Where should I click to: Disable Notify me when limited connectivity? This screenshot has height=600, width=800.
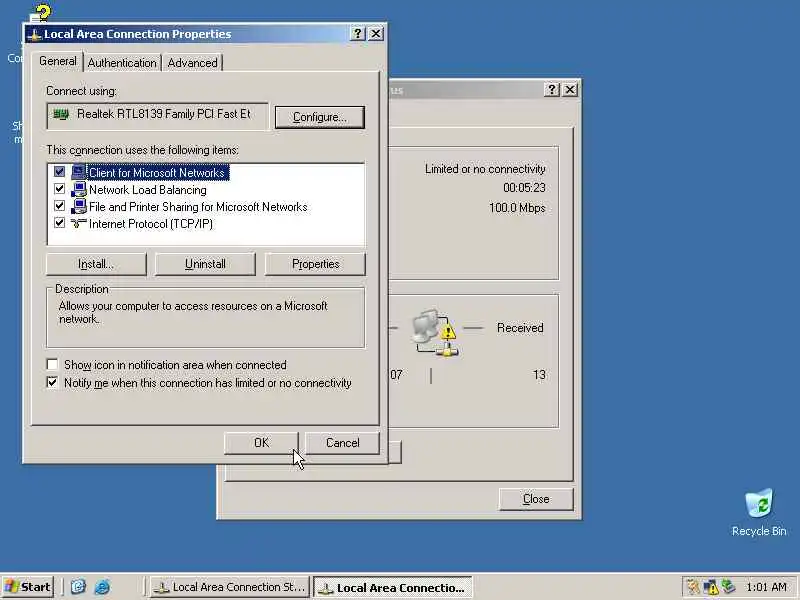pos(52,382)
